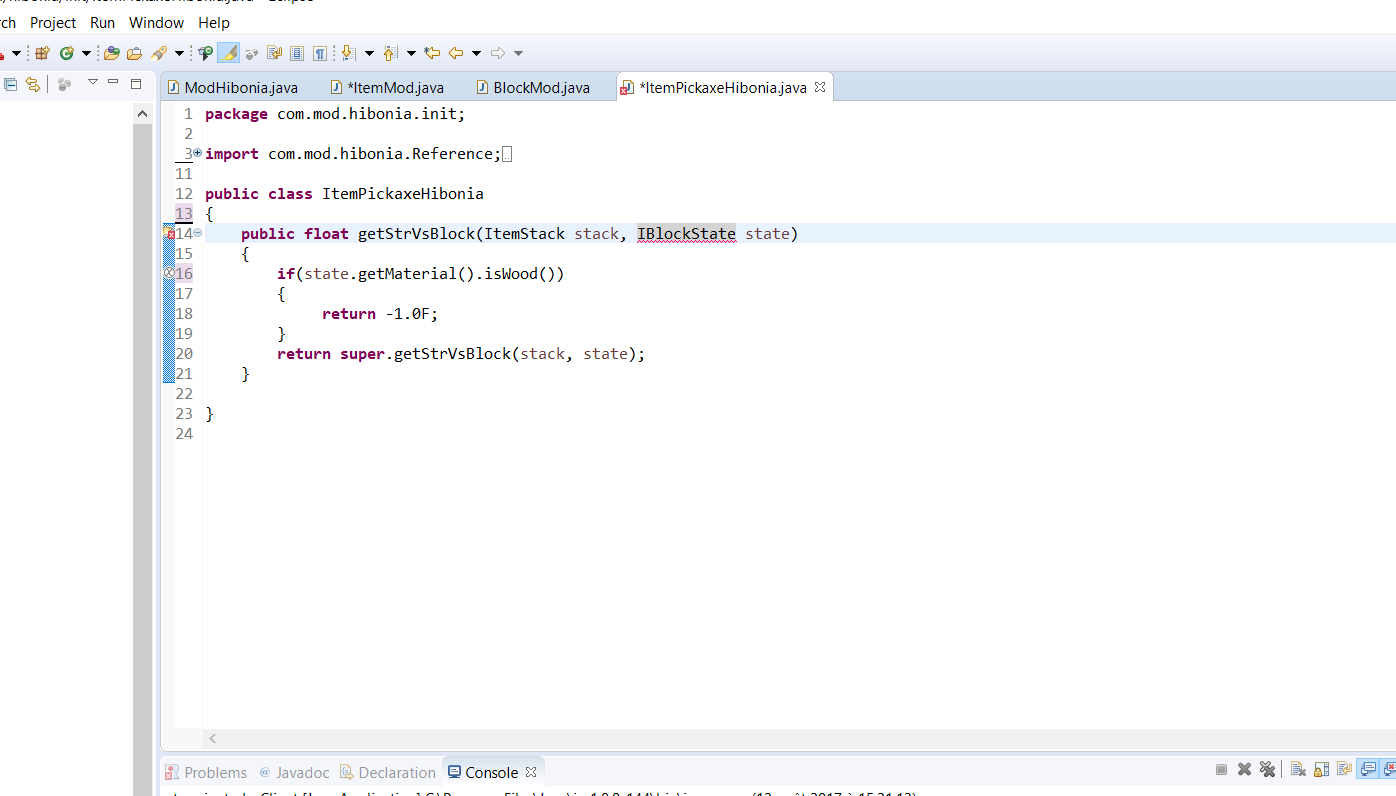Click the error marker at line 16

pos(169,273)
